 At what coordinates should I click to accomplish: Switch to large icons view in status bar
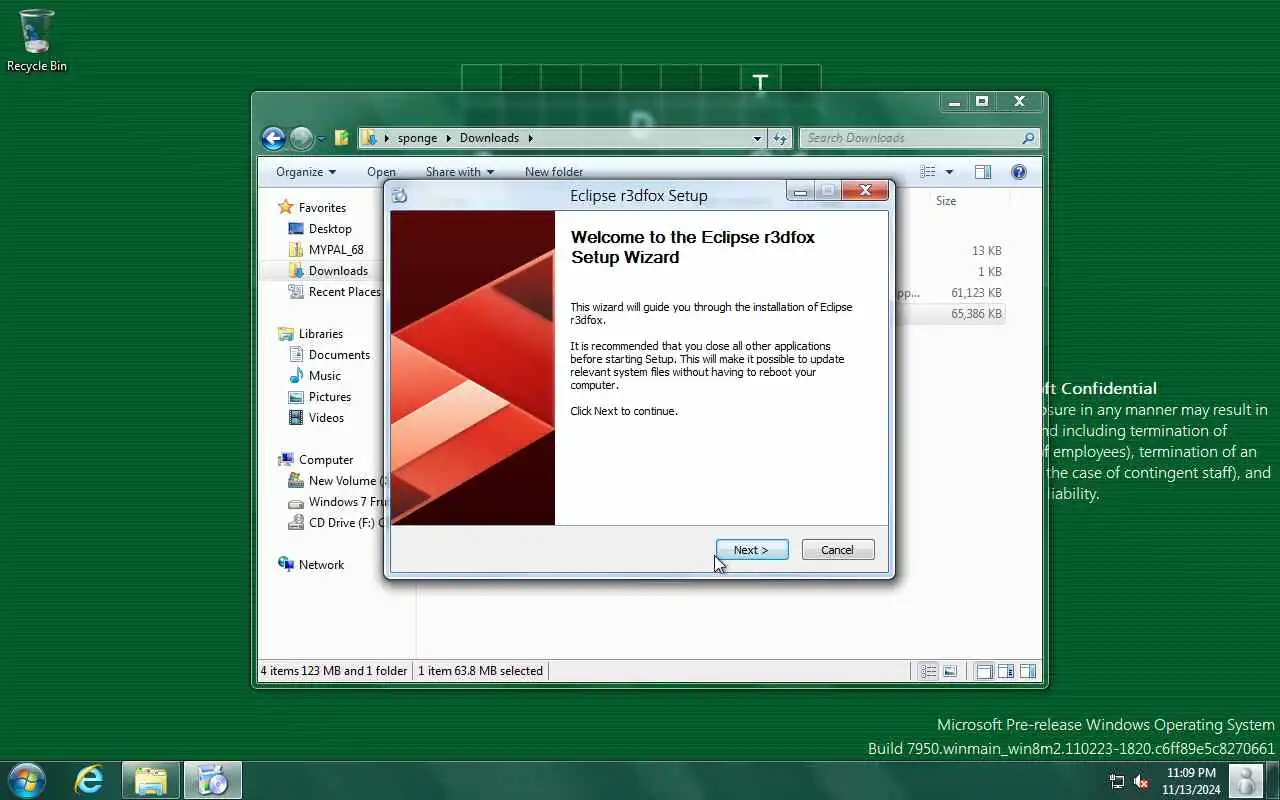pos(950,671)
